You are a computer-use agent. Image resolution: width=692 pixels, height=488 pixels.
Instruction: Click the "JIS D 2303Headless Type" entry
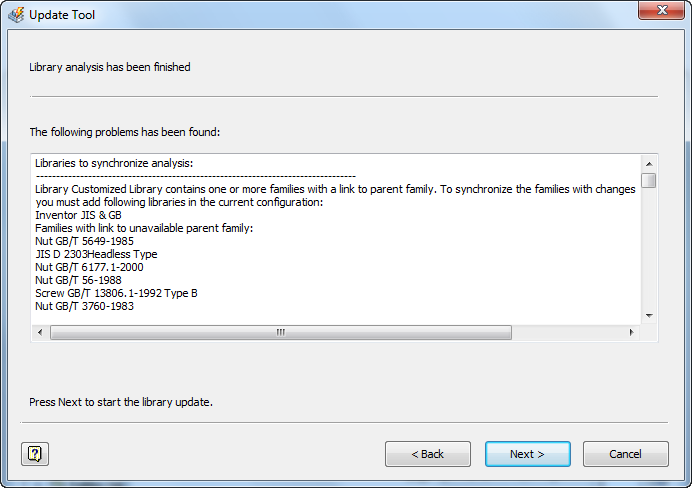coord(96,254)
